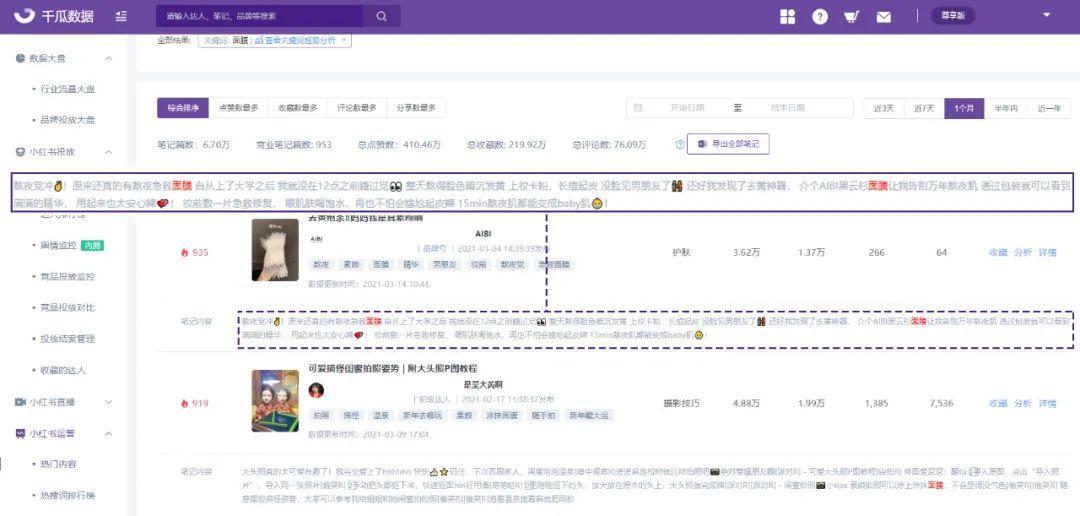
Task: Open the mail messages icon
Action: point(884,17)
